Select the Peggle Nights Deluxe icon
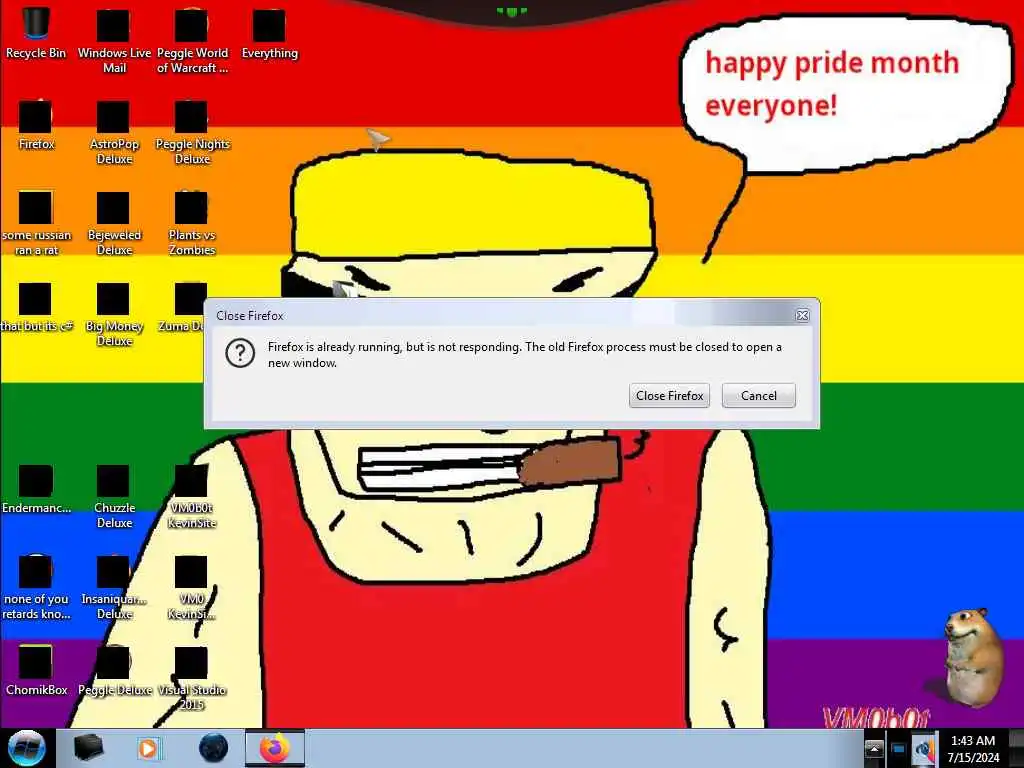This screenshot has height=768, width=1024. (192, 132)
